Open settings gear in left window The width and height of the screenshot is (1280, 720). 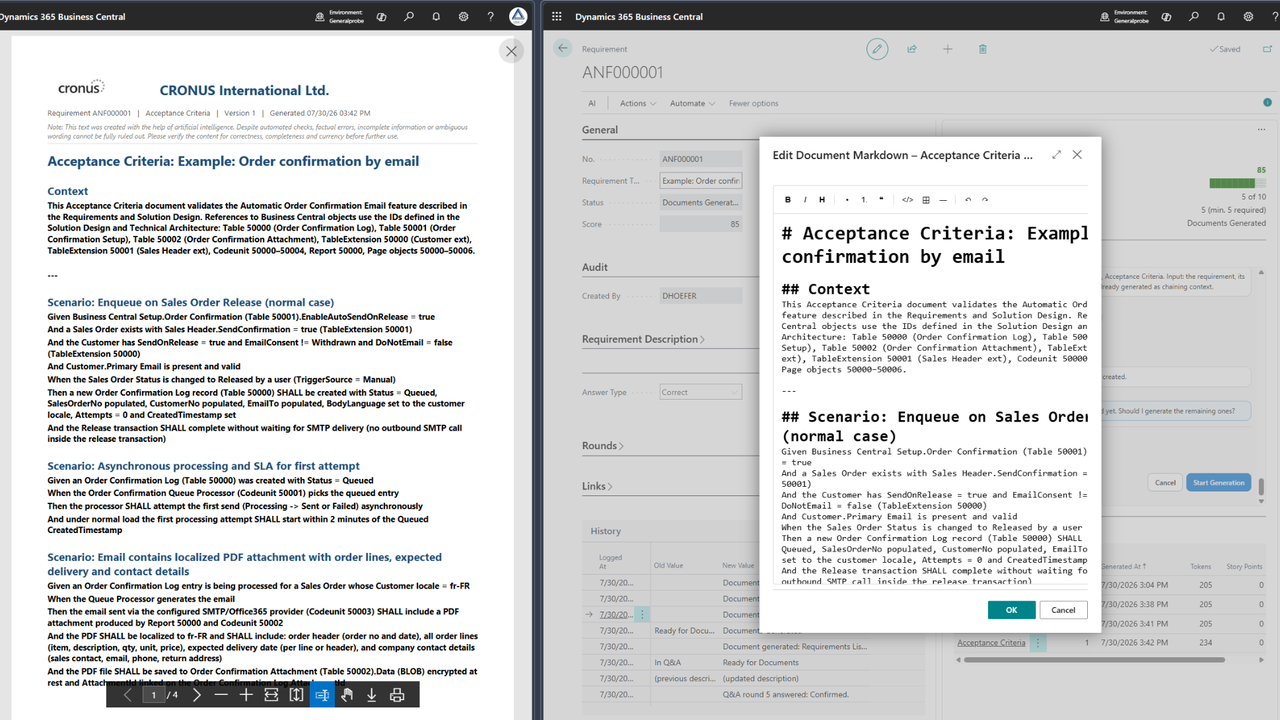tap(463, 16)
